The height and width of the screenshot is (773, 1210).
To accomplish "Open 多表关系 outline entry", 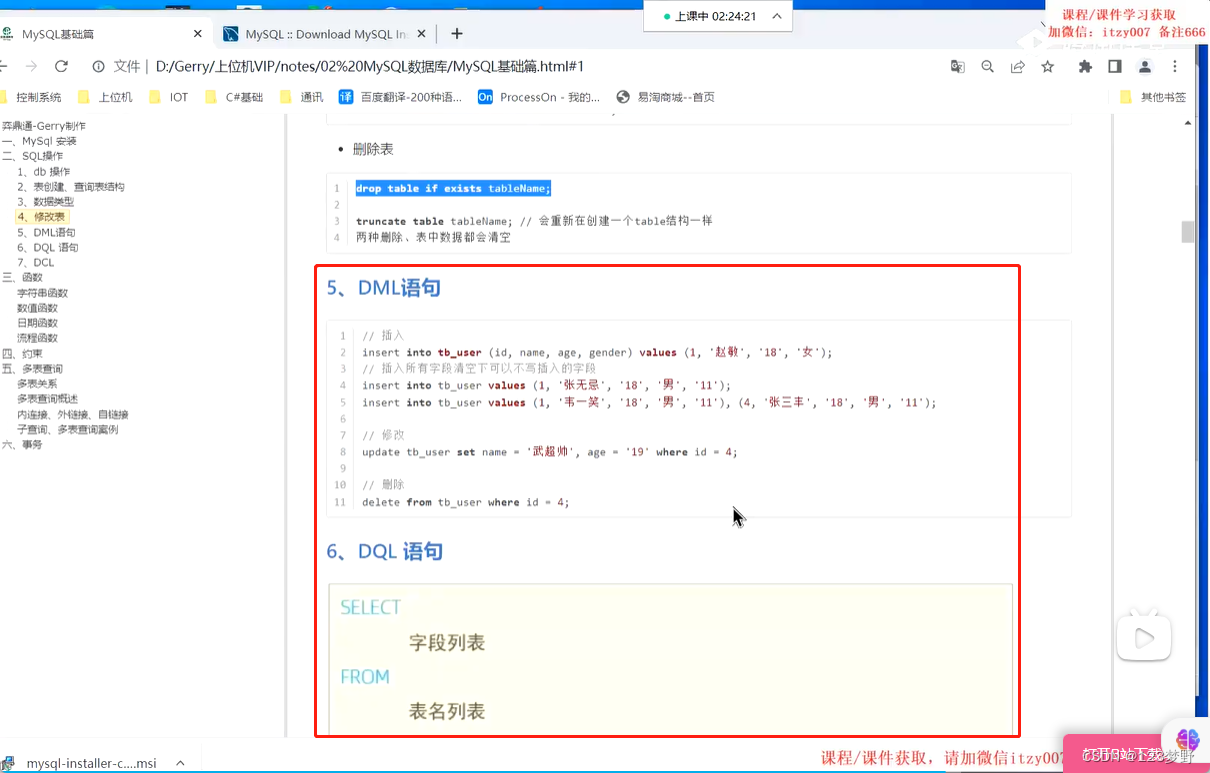I will (37, 384).
